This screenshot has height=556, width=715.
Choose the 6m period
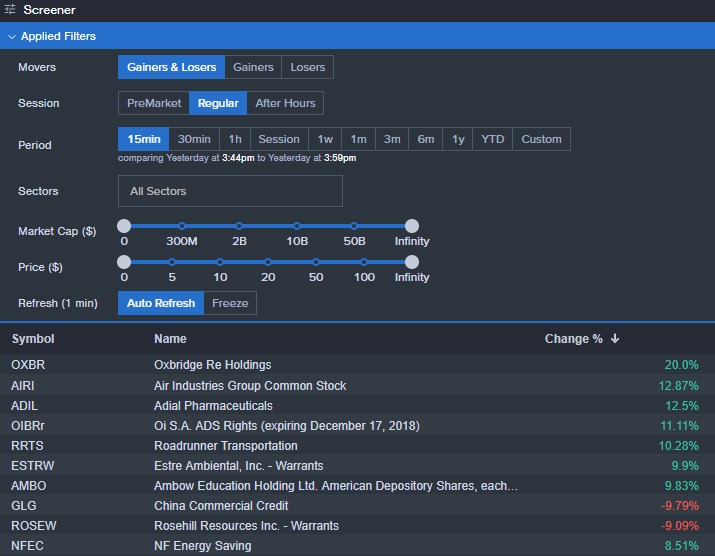426,139
